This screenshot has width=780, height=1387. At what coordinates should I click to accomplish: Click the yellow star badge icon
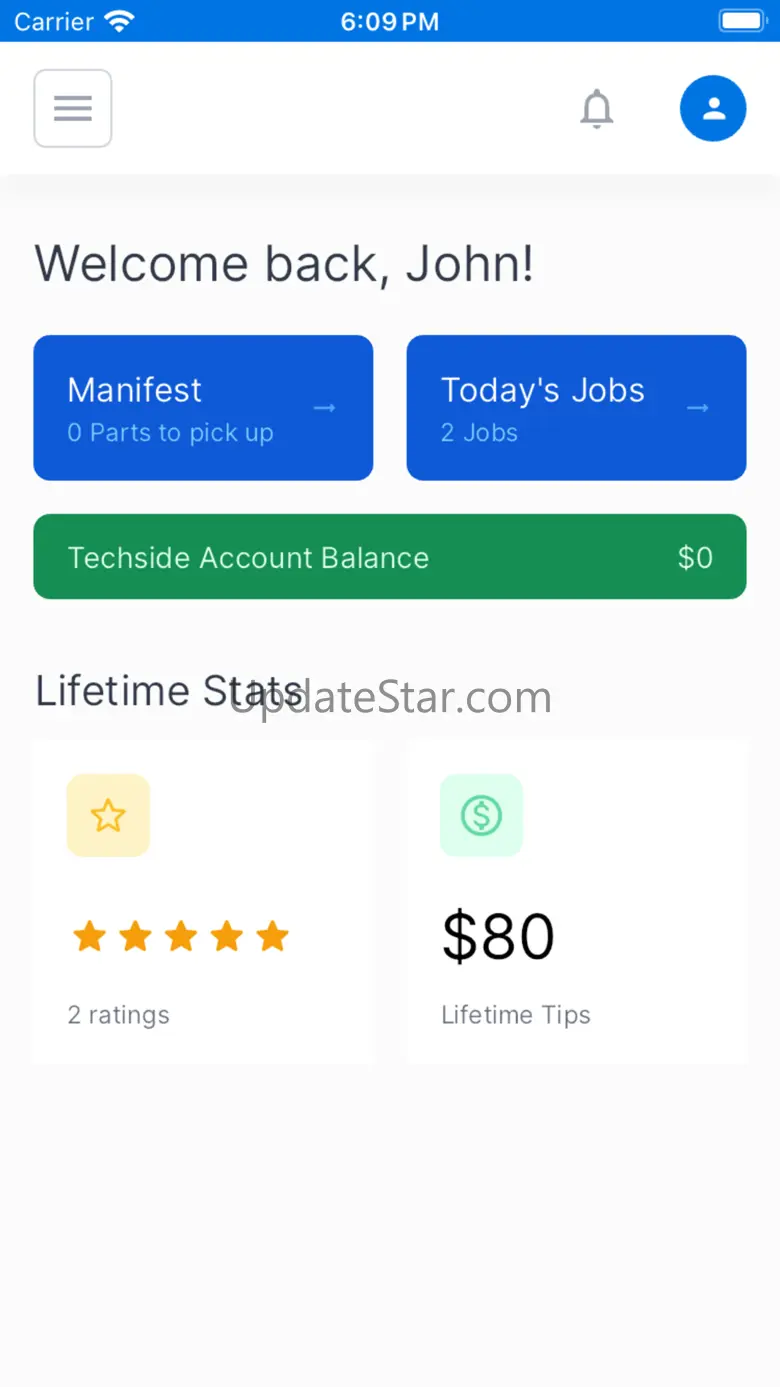[108, 815]
